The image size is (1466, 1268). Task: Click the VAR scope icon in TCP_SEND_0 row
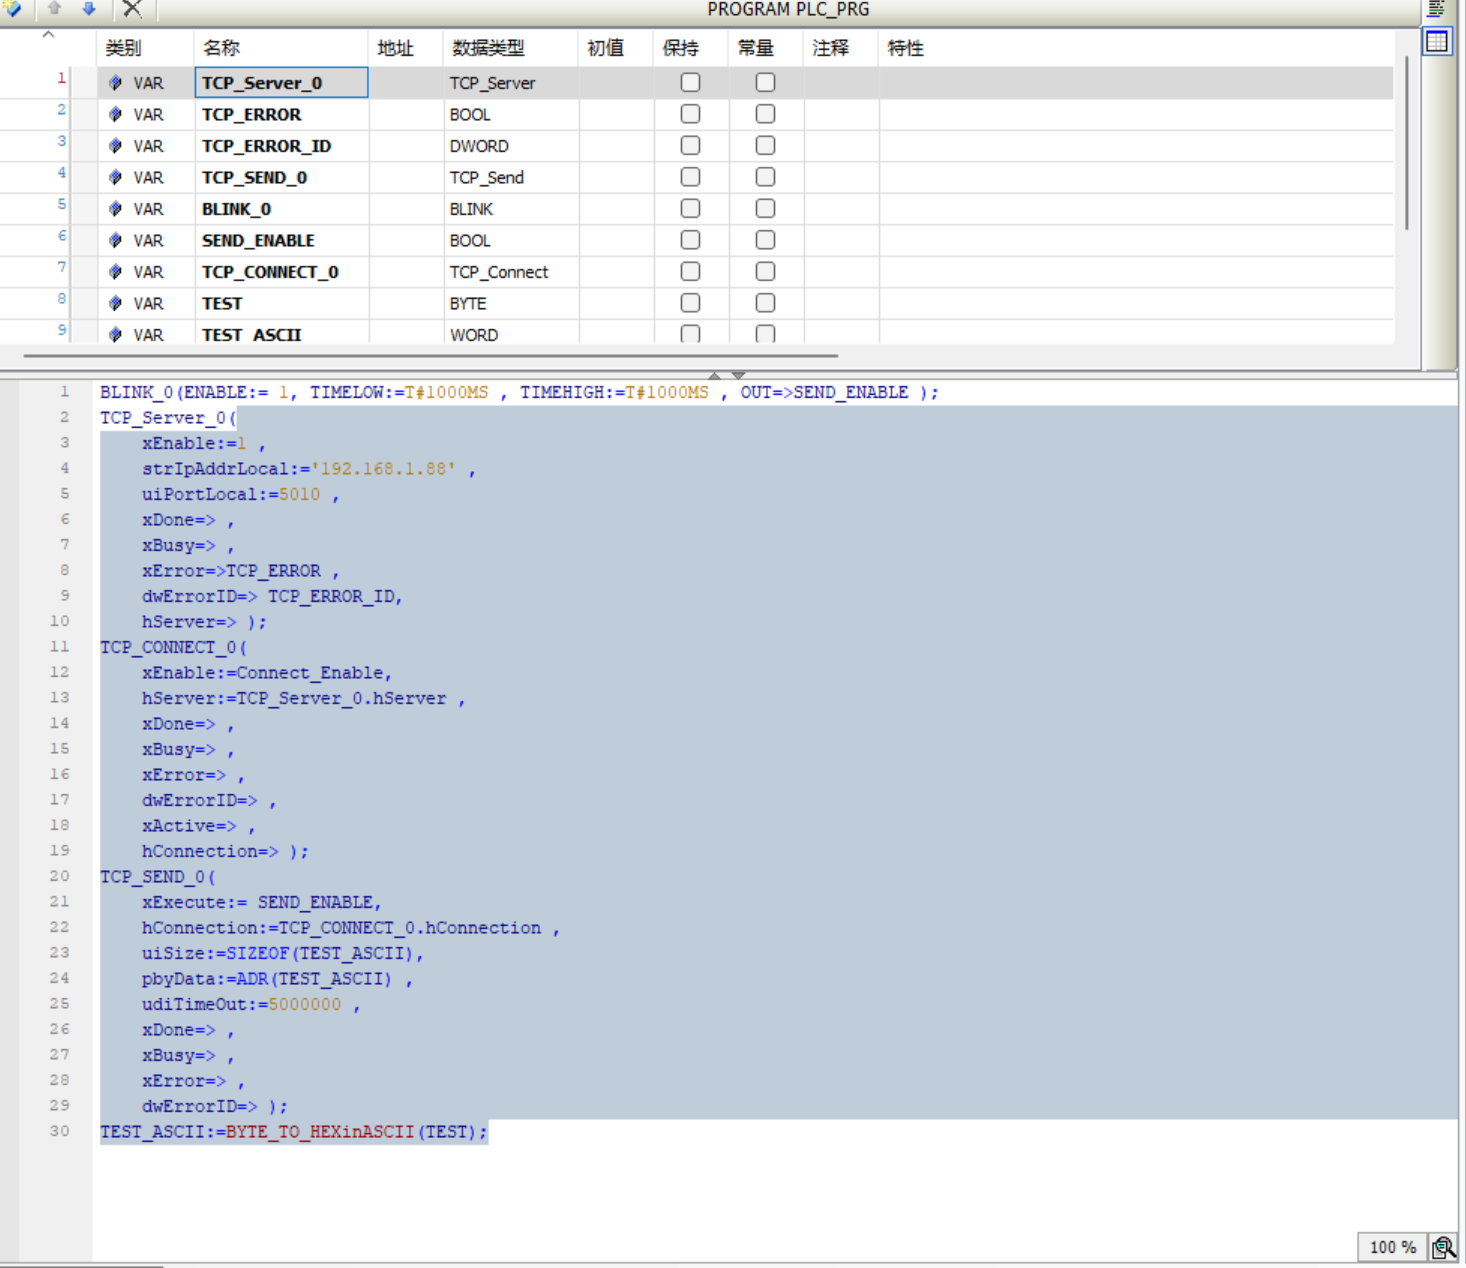point(116,178)
